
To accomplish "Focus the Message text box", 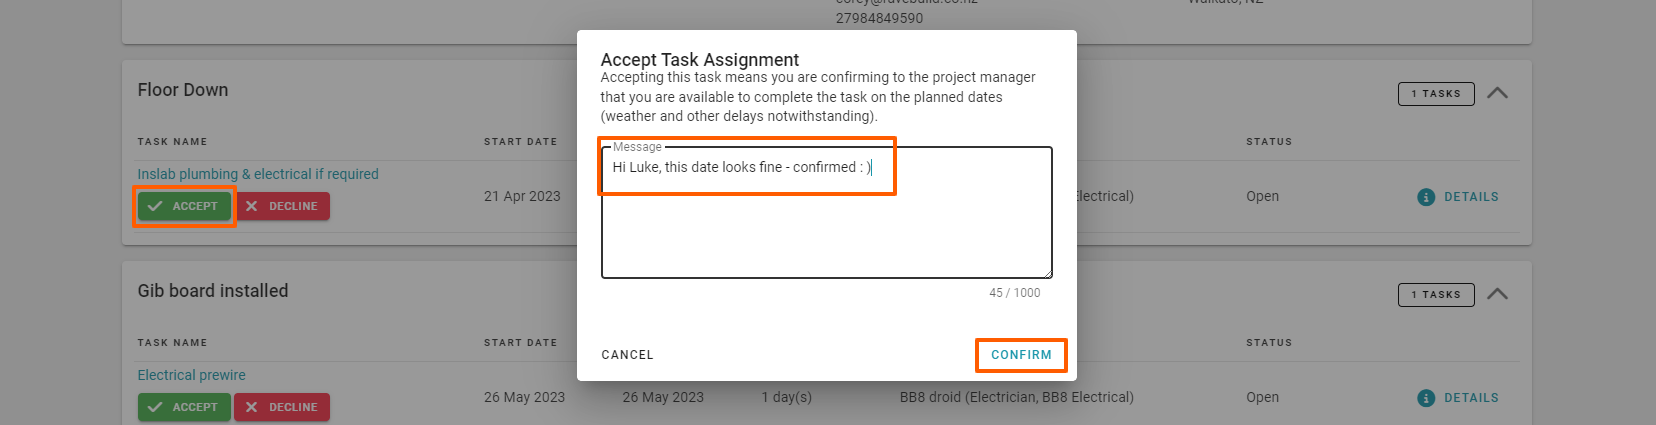I will coord(826,220).
